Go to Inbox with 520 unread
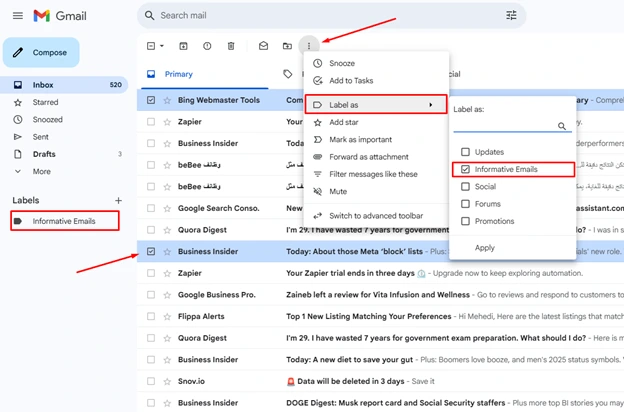624x412 pixels. [x=64, y=85]
